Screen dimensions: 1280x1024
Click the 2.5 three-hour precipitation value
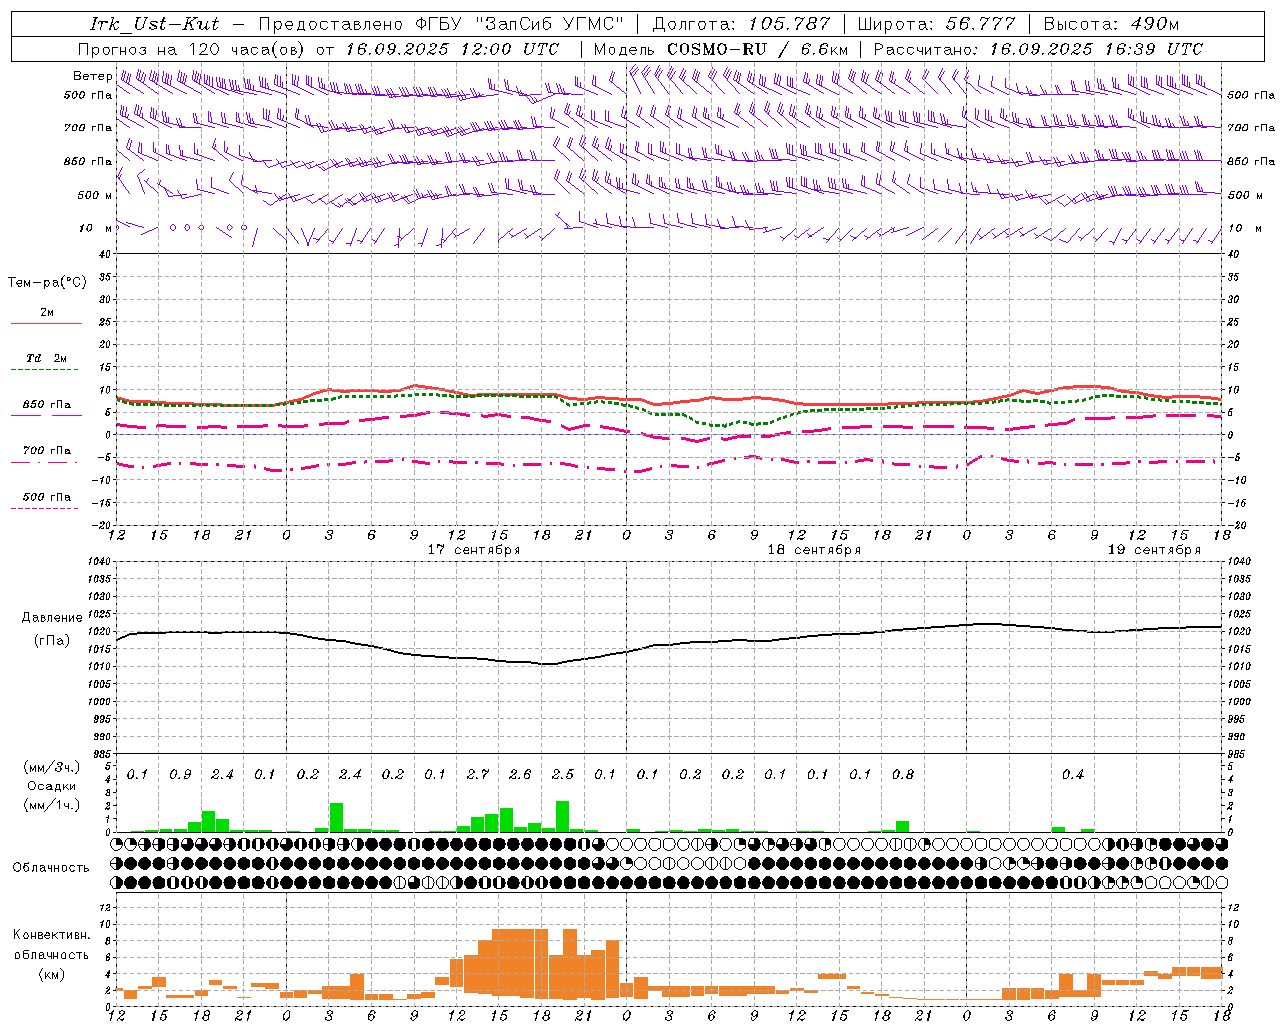point(563,775)
